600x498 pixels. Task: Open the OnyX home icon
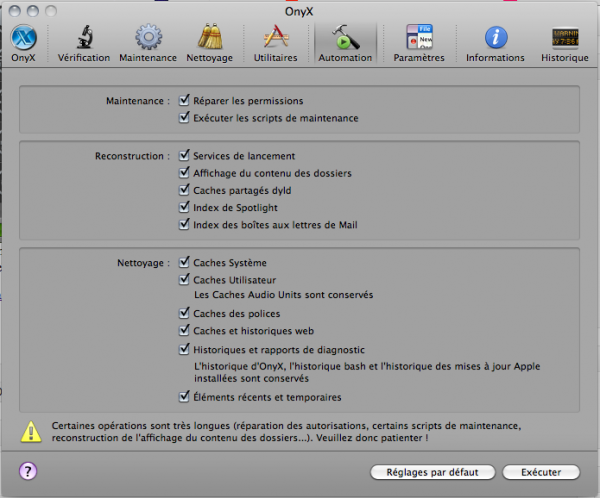click(23, 38)
